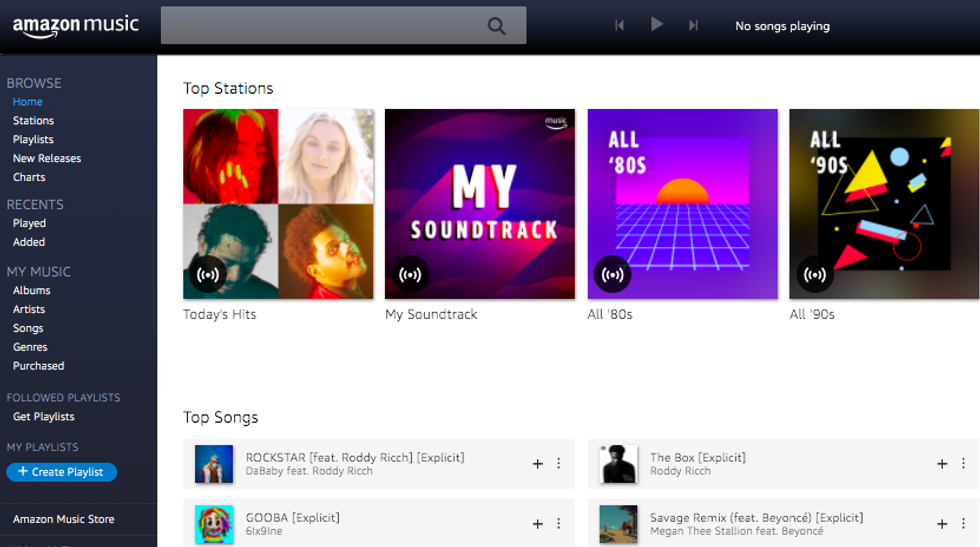Image resolution: width=980 pixels, height=547 pixels.
Task: Click 'GOOBA [Explicit]' song title
Action: [292, 518]
